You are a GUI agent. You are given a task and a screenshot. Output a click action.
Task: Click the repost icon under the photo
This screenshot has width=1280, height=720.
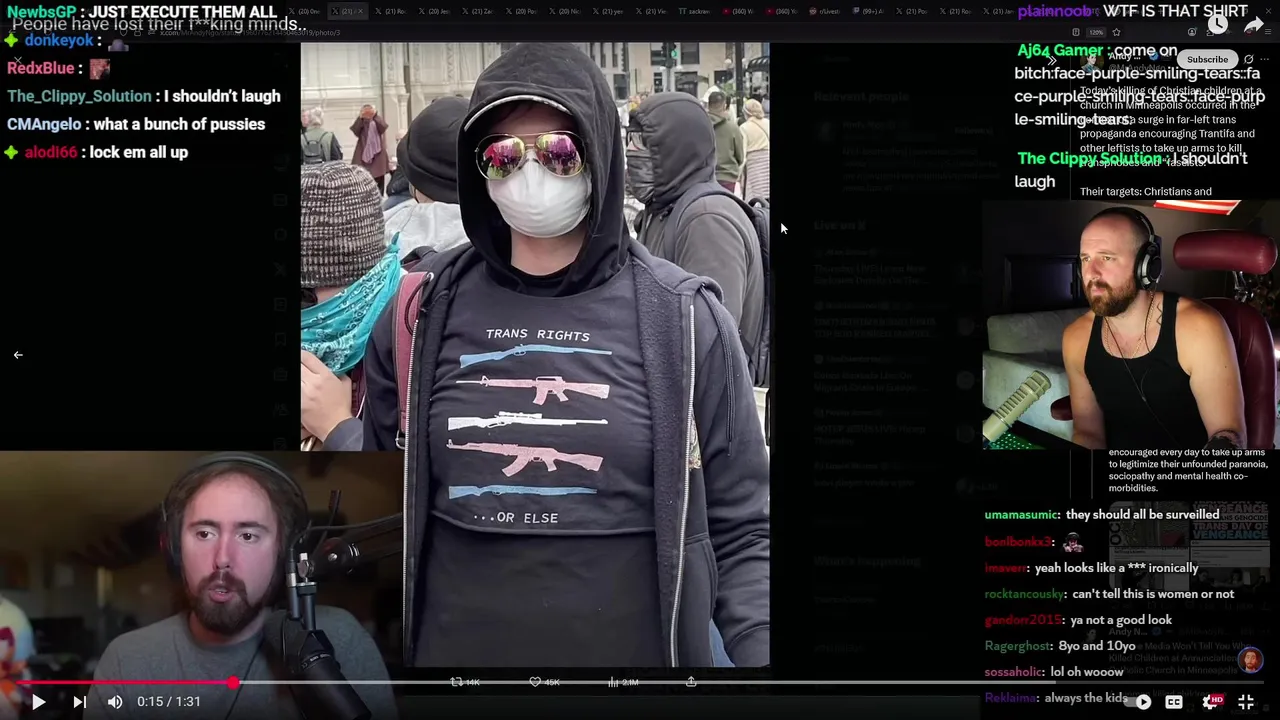coord(457,682)
